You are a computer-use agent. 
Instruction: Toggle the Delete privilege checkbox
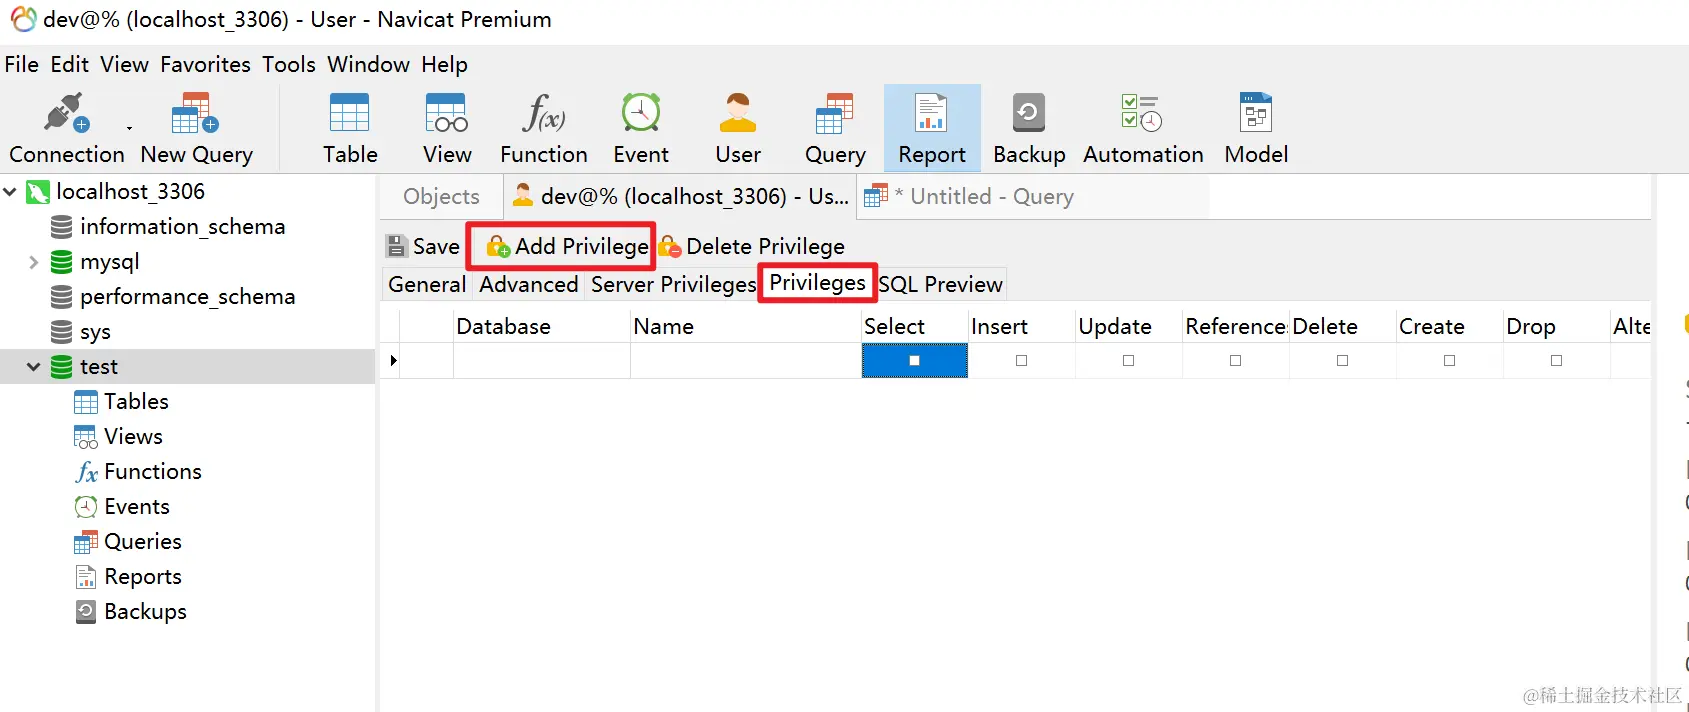click(1342, 360)
